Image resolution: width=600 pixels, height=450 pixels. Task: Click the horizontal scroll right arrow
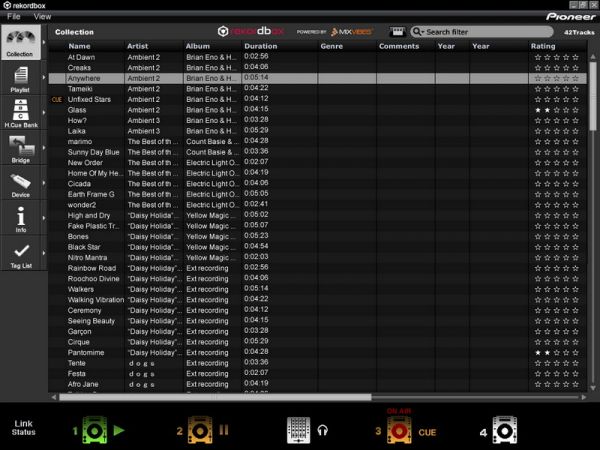[584, 397]
